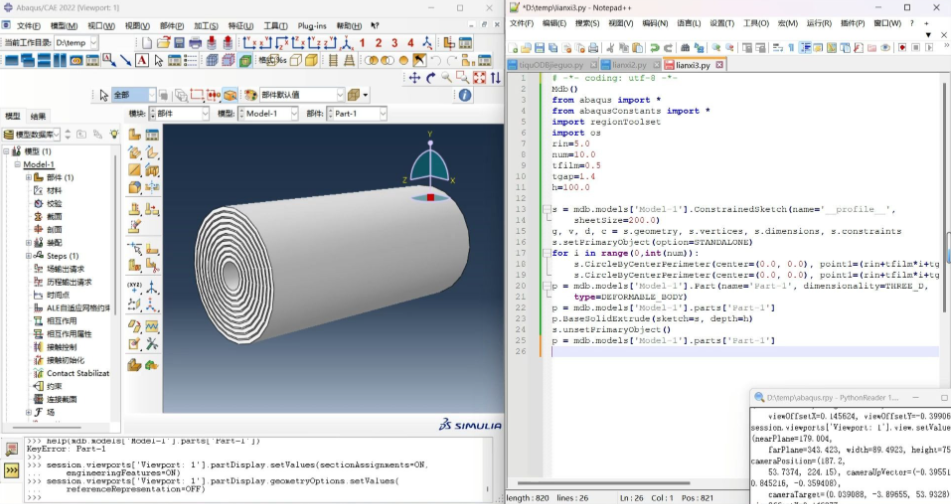Click the Find binoculars icon in Notepad++
The image size is (951, 504).
point(685,48)
